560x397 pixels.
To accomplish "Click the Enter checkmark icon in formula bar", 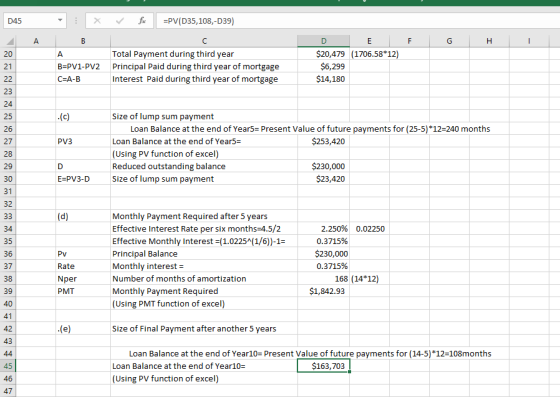I will pos(120,21).
